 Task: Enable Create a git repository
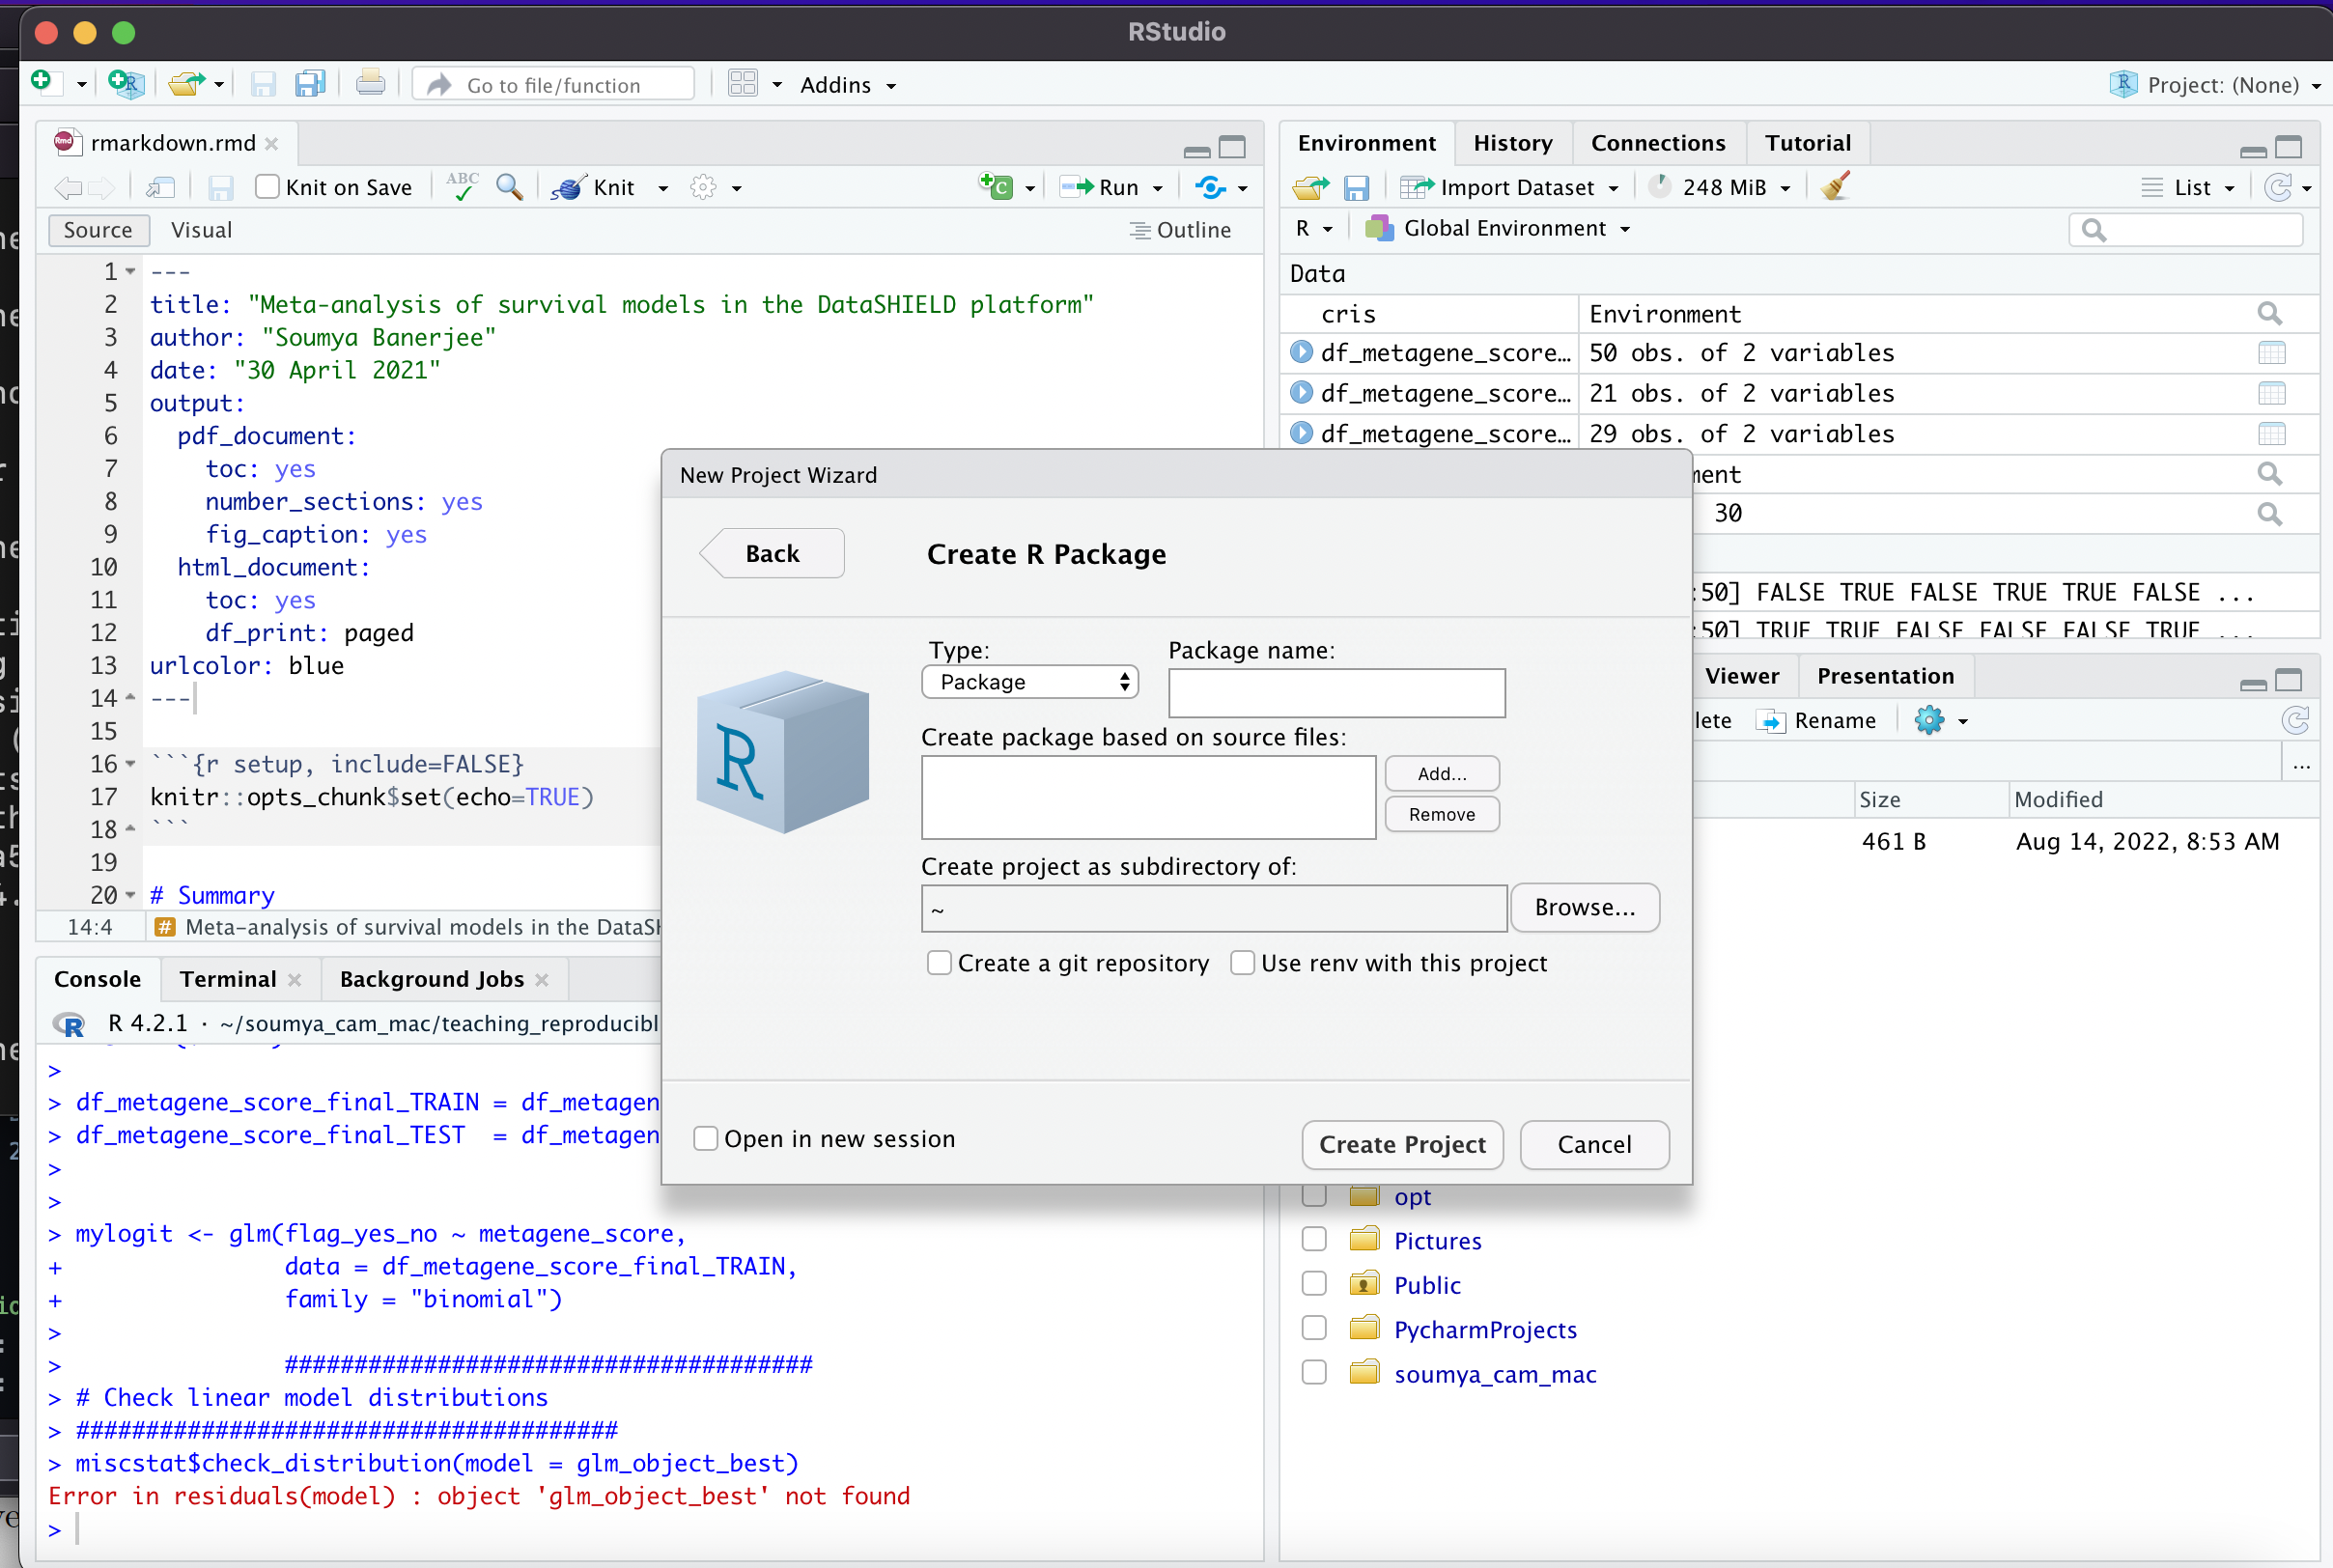tap(938, 962)
